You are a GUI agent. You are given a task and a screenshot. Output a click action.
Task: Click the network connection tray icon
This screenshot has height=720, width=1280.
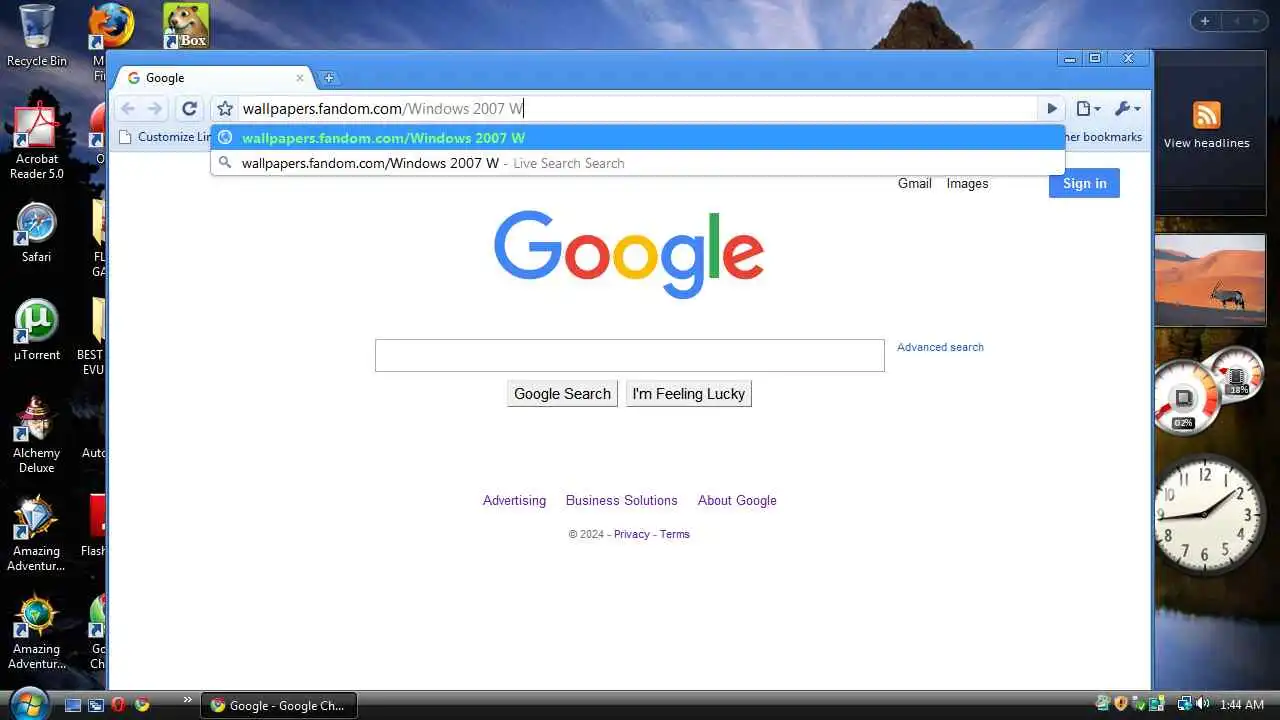(1183, 704)
